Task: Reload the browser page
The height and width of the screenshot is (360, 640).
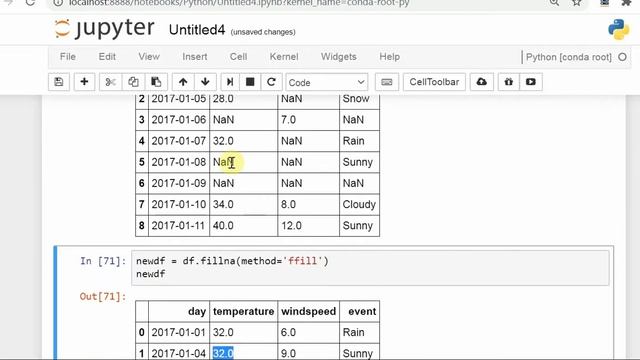Action: tap(30, 3)
